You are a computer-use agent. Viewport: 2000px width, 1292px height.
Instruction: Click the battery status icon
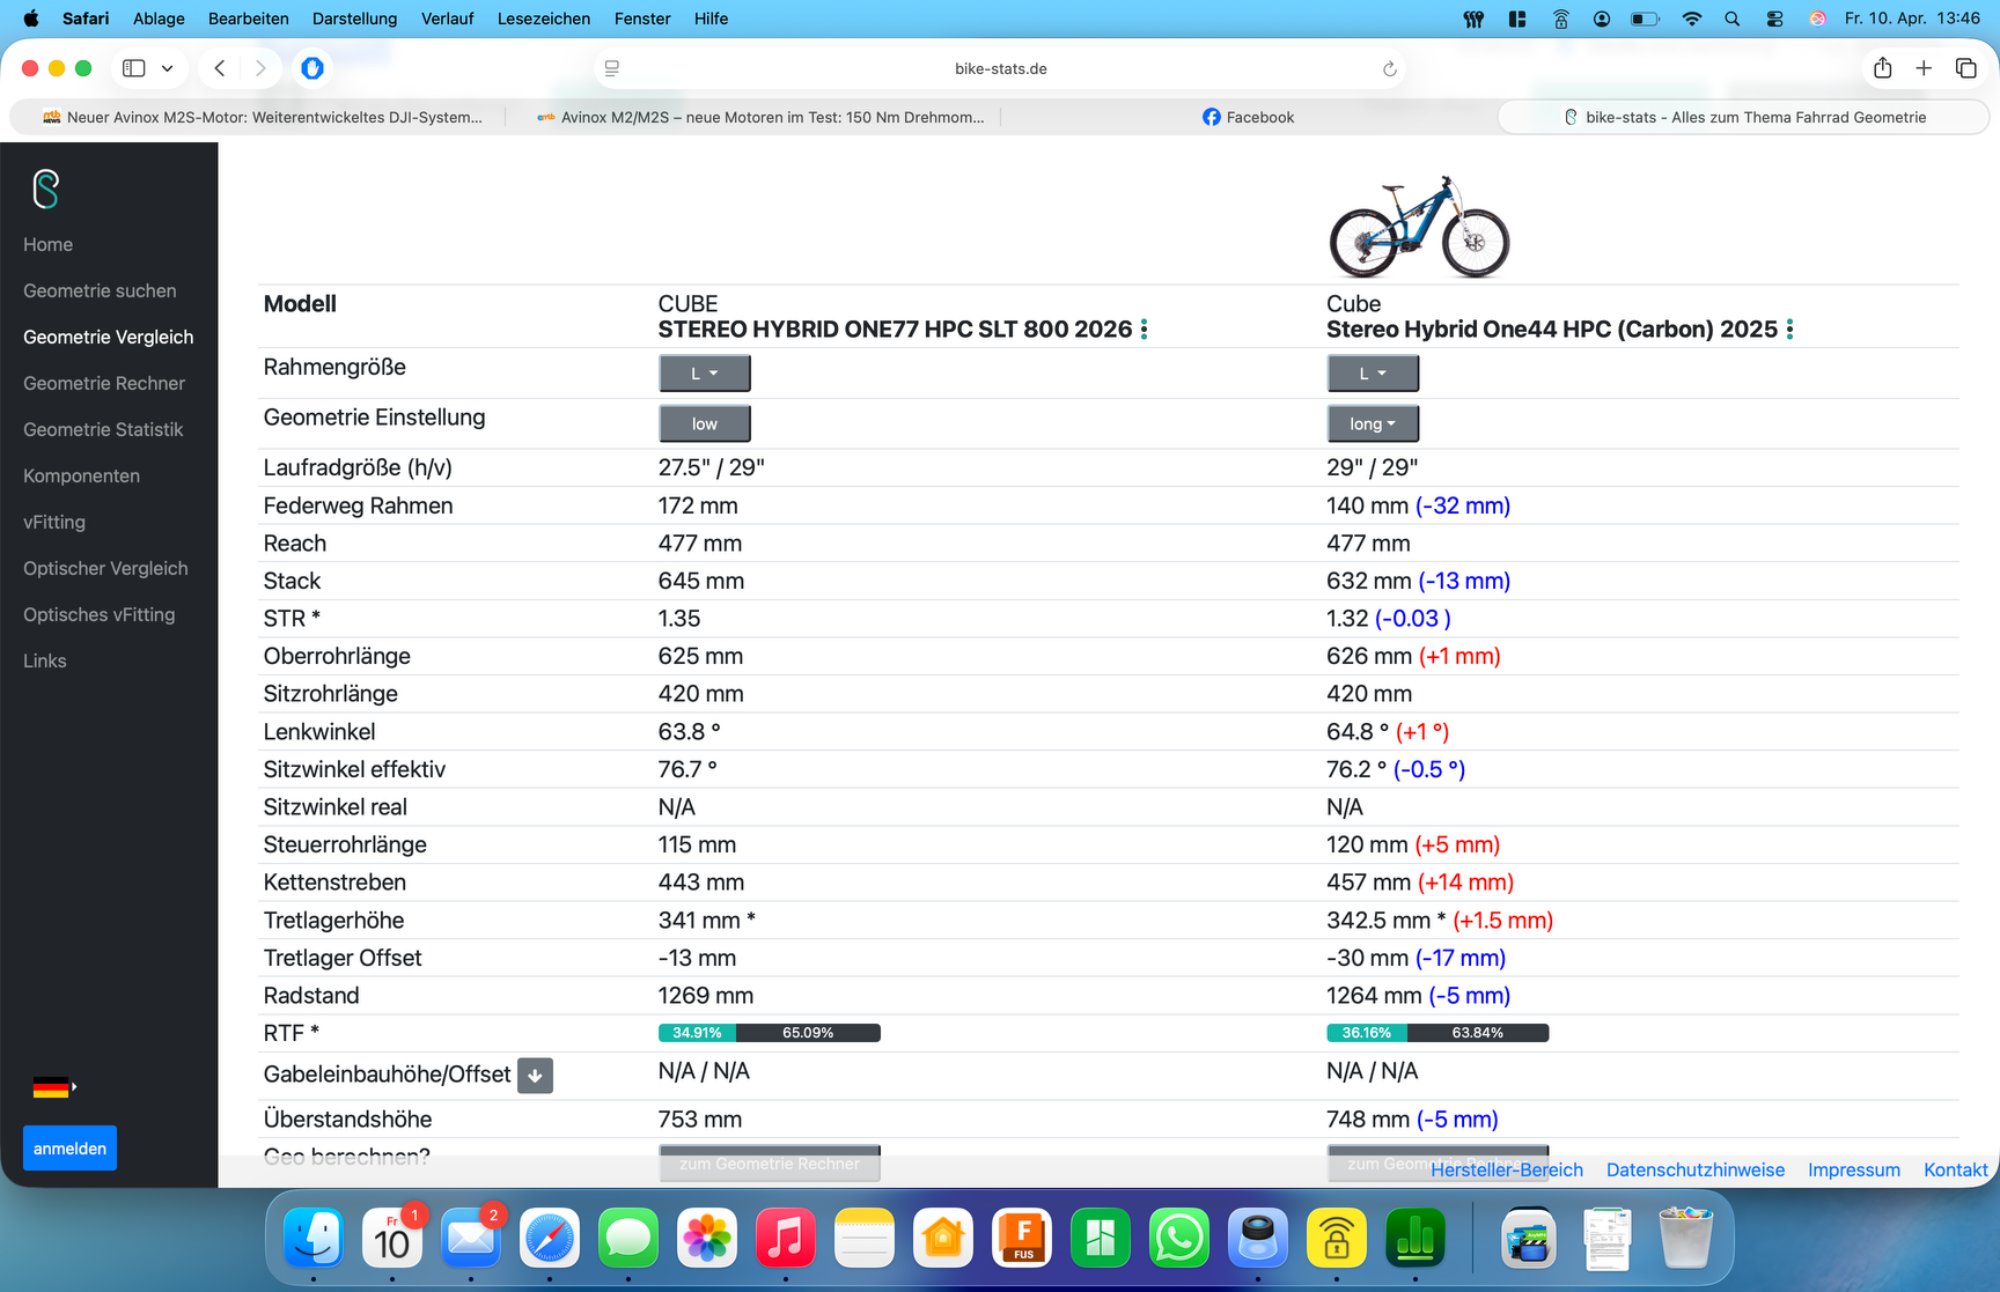coord(1645,18)
